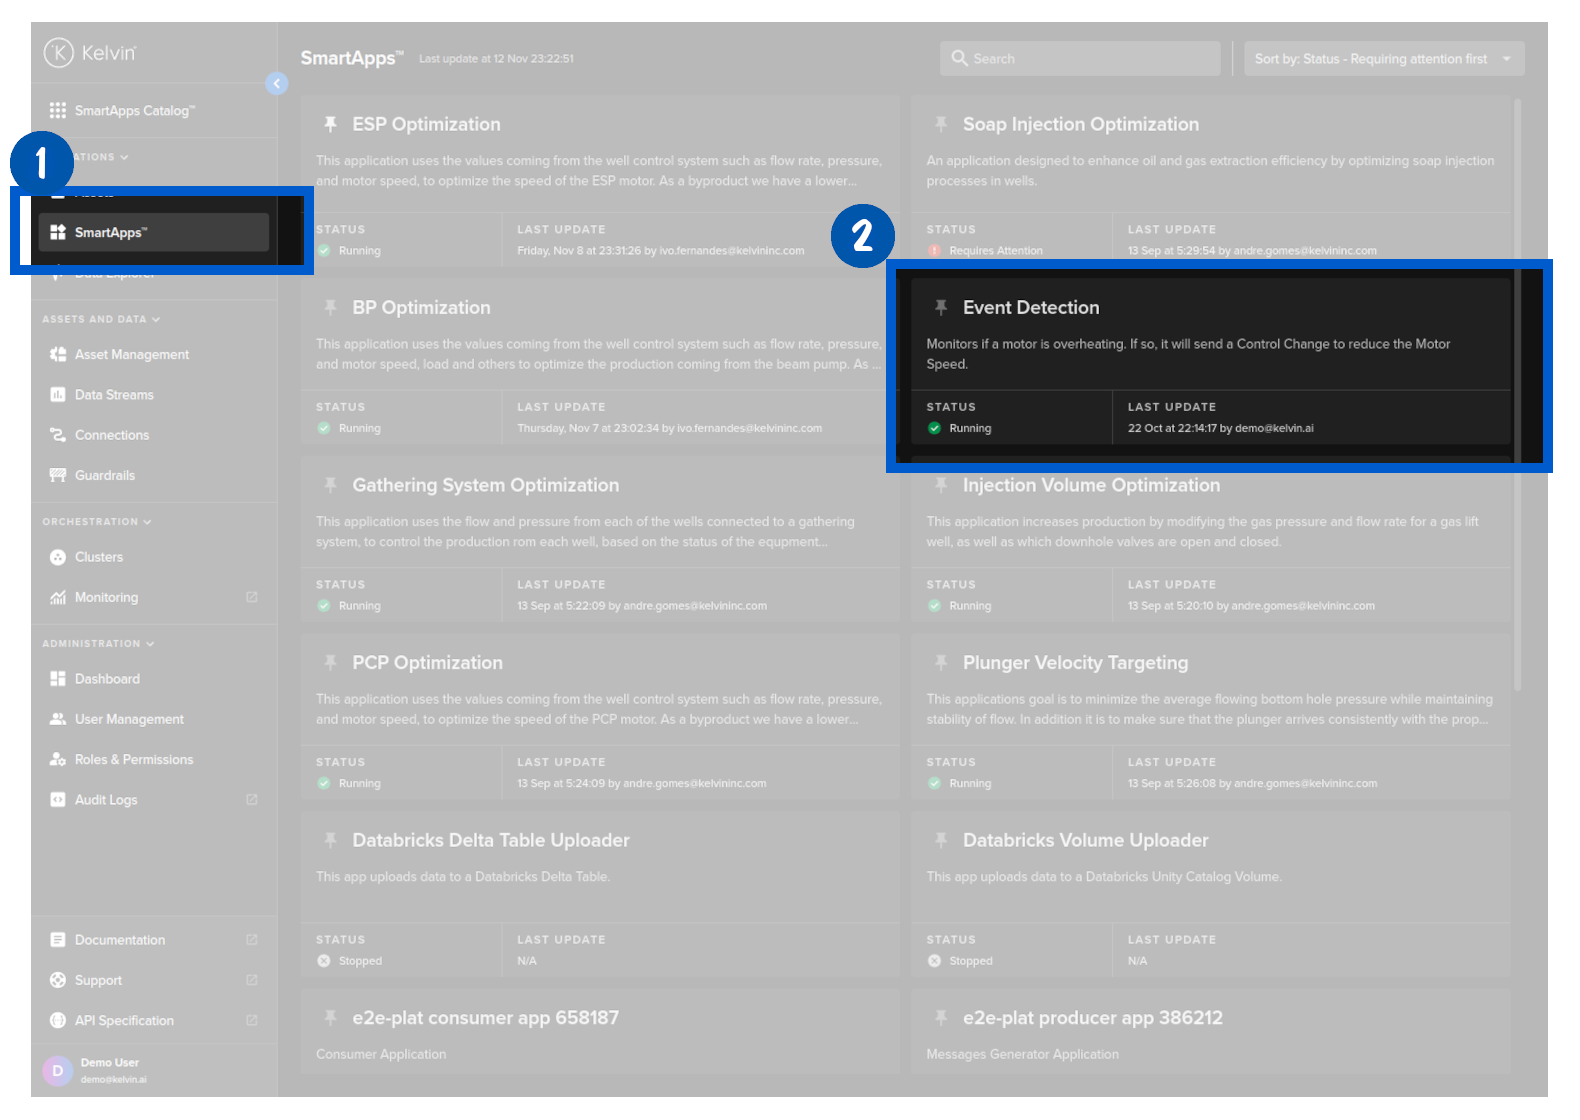Pin the ESP Optimization app
The height and width of the screenshot is (1120, 1580).
[330, 124]
